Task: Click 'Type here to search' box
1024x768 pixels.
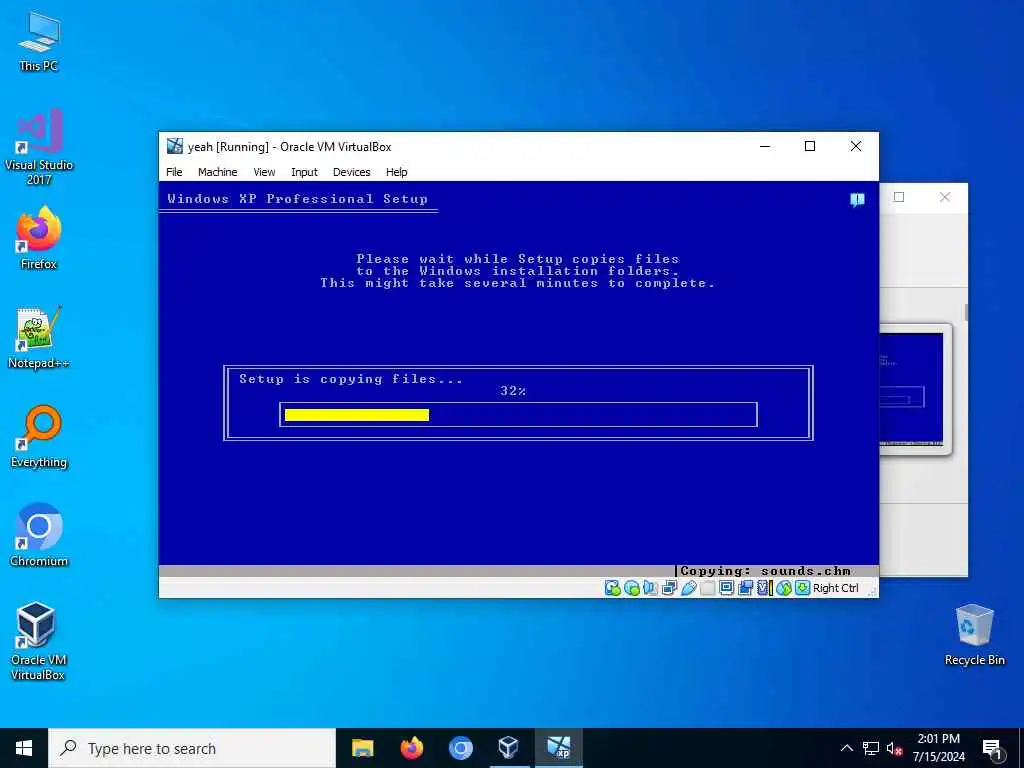Action: click(192, 748)
